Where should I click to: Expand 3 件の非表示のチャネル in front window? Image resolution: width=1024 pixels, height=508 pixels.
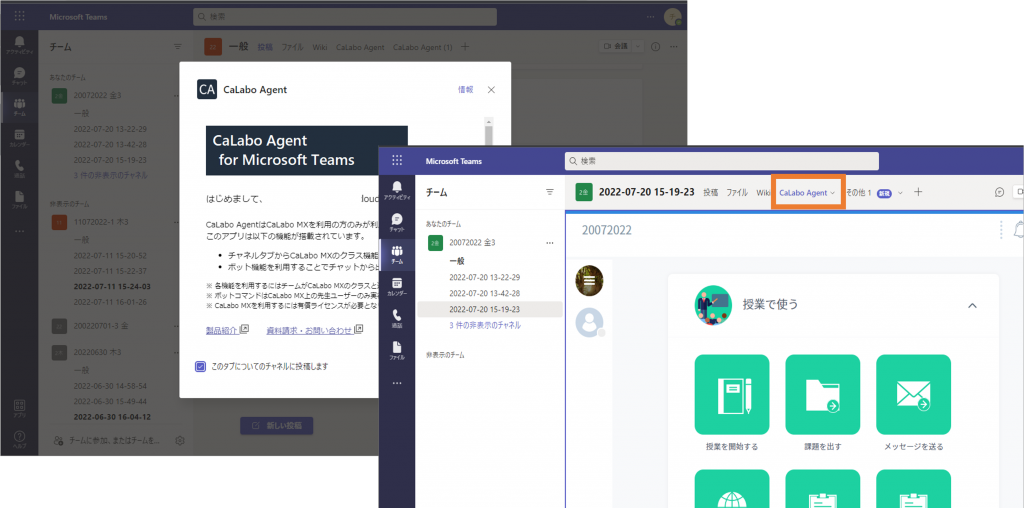pos(485,325)
